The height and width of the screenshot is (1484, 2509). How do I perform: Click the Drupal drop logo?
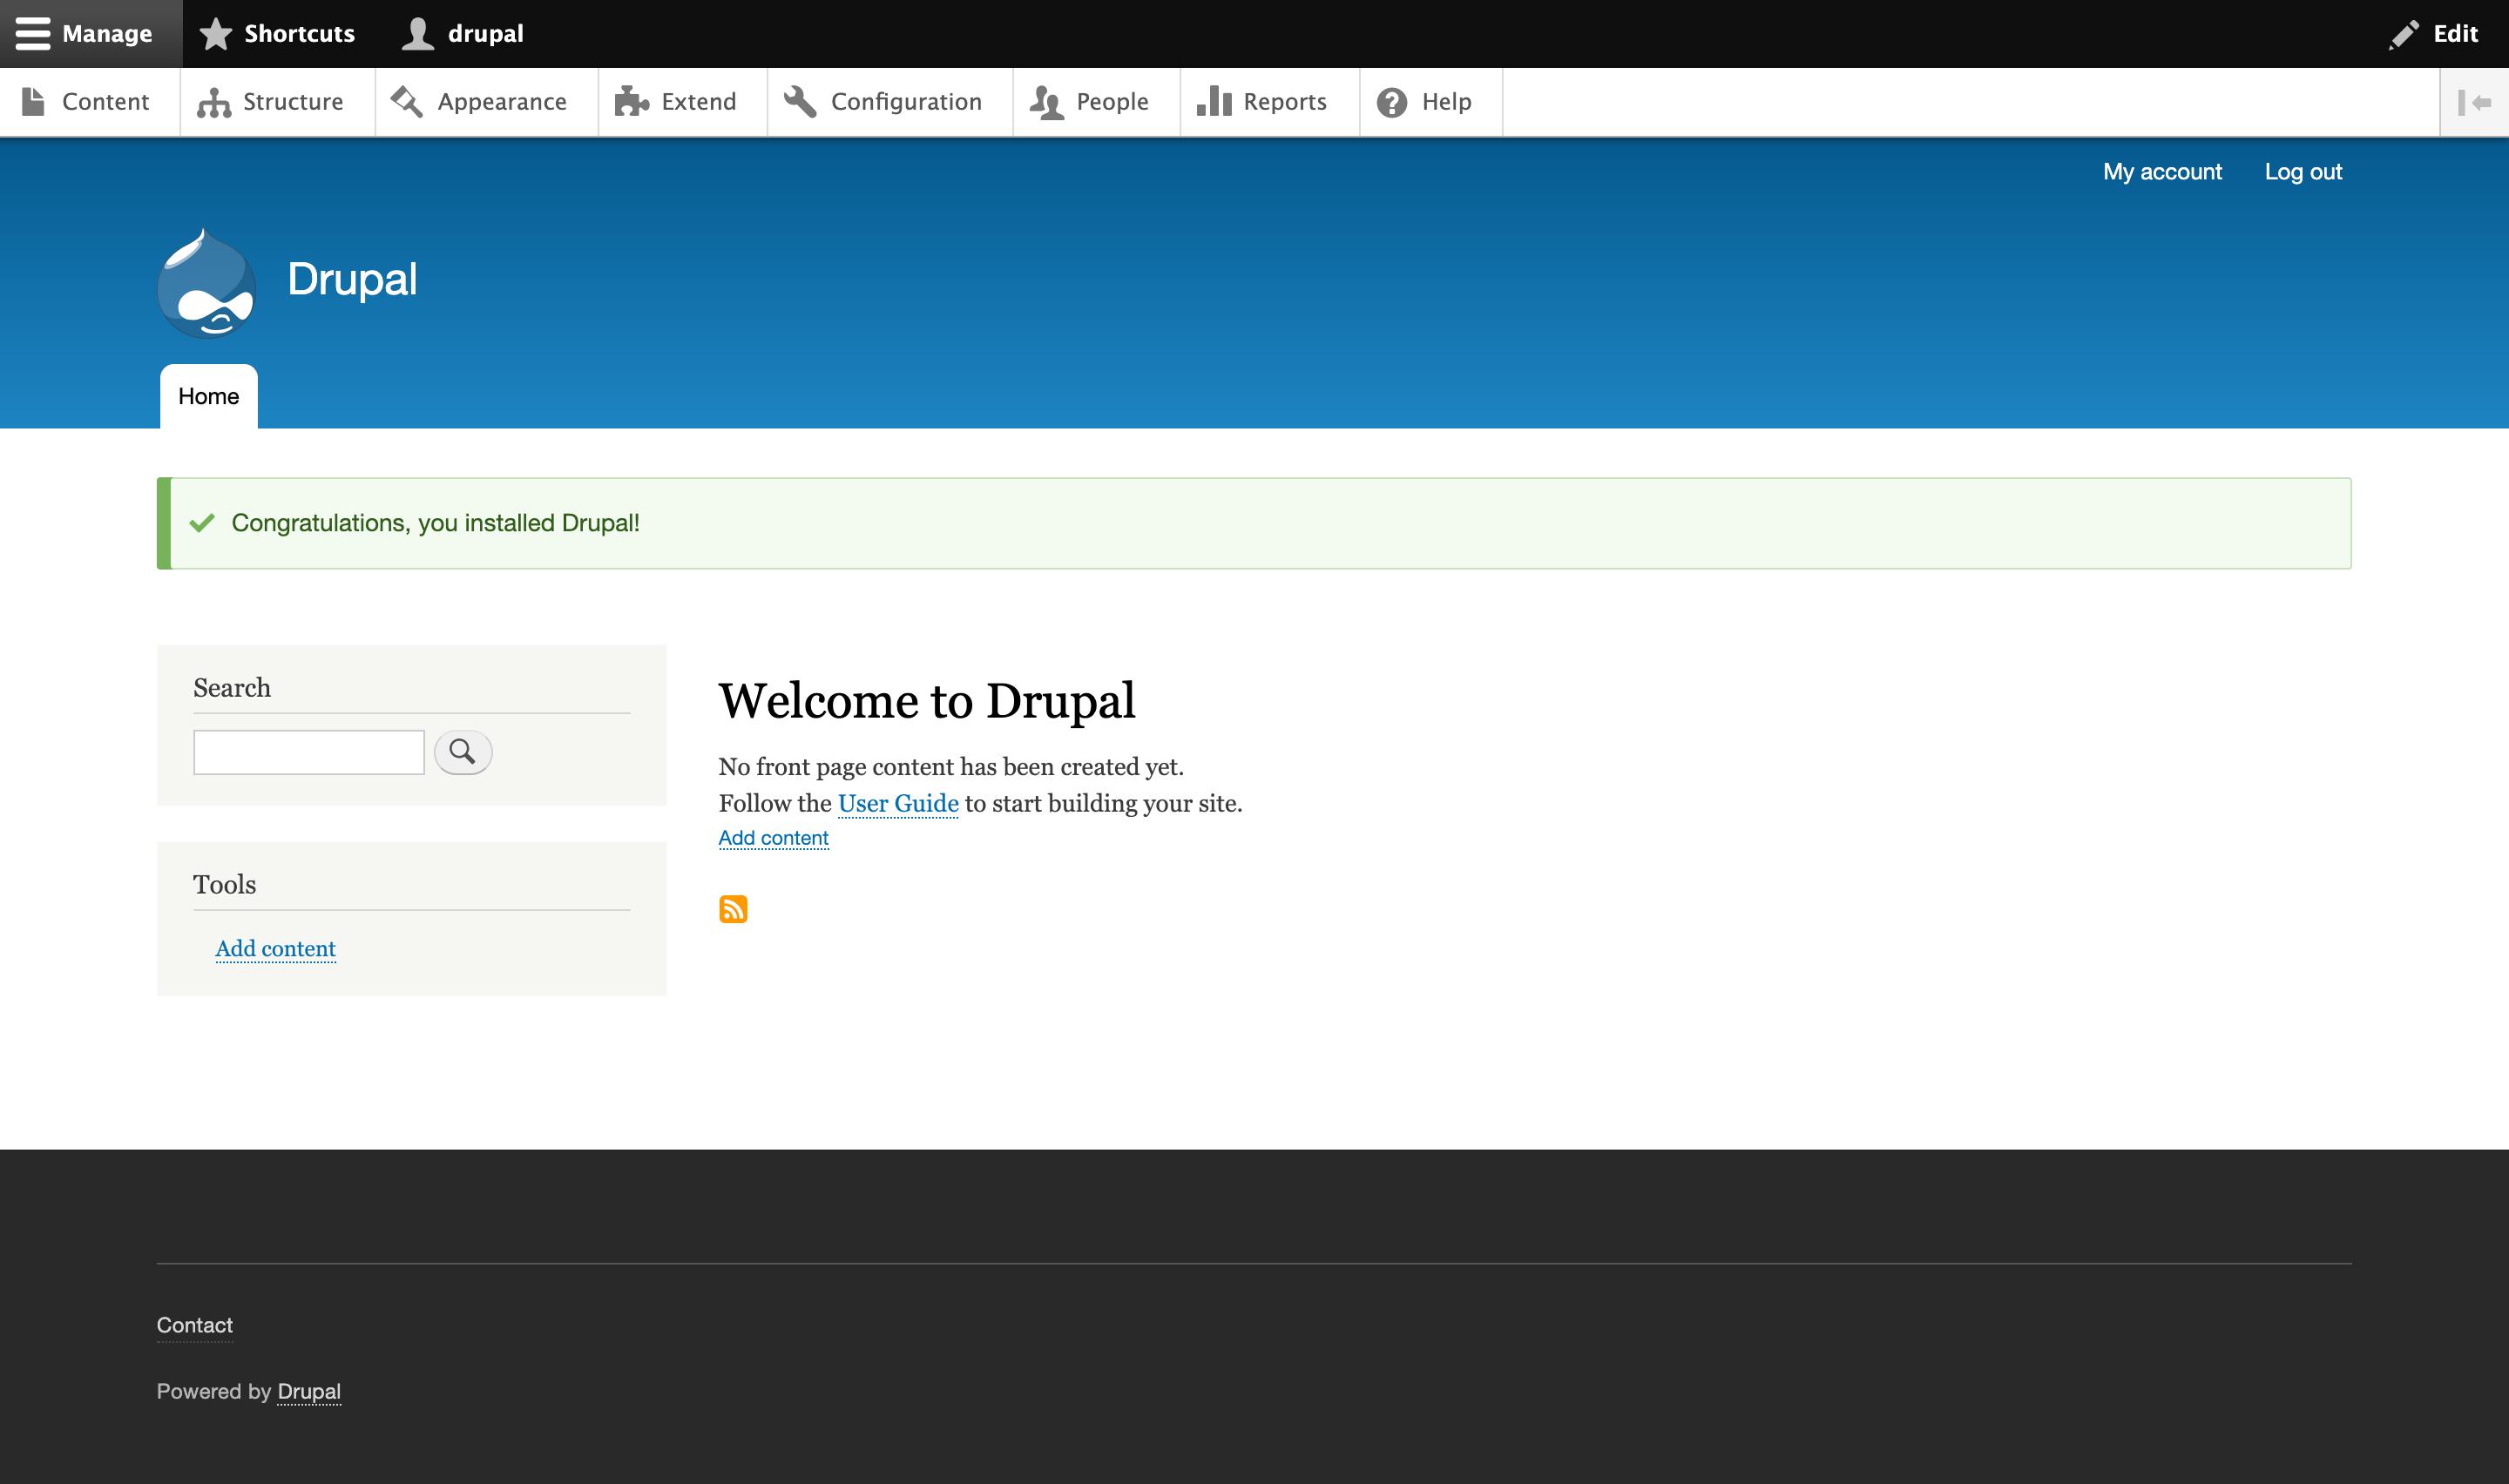pyautogui.click(x=207, y=283)
